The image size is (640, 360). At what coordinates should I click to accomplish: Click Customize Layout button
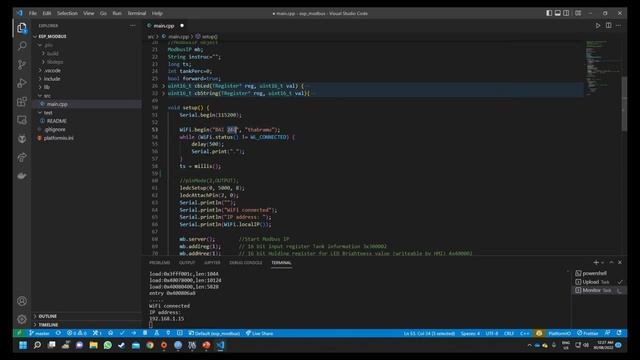click(578, 13)
